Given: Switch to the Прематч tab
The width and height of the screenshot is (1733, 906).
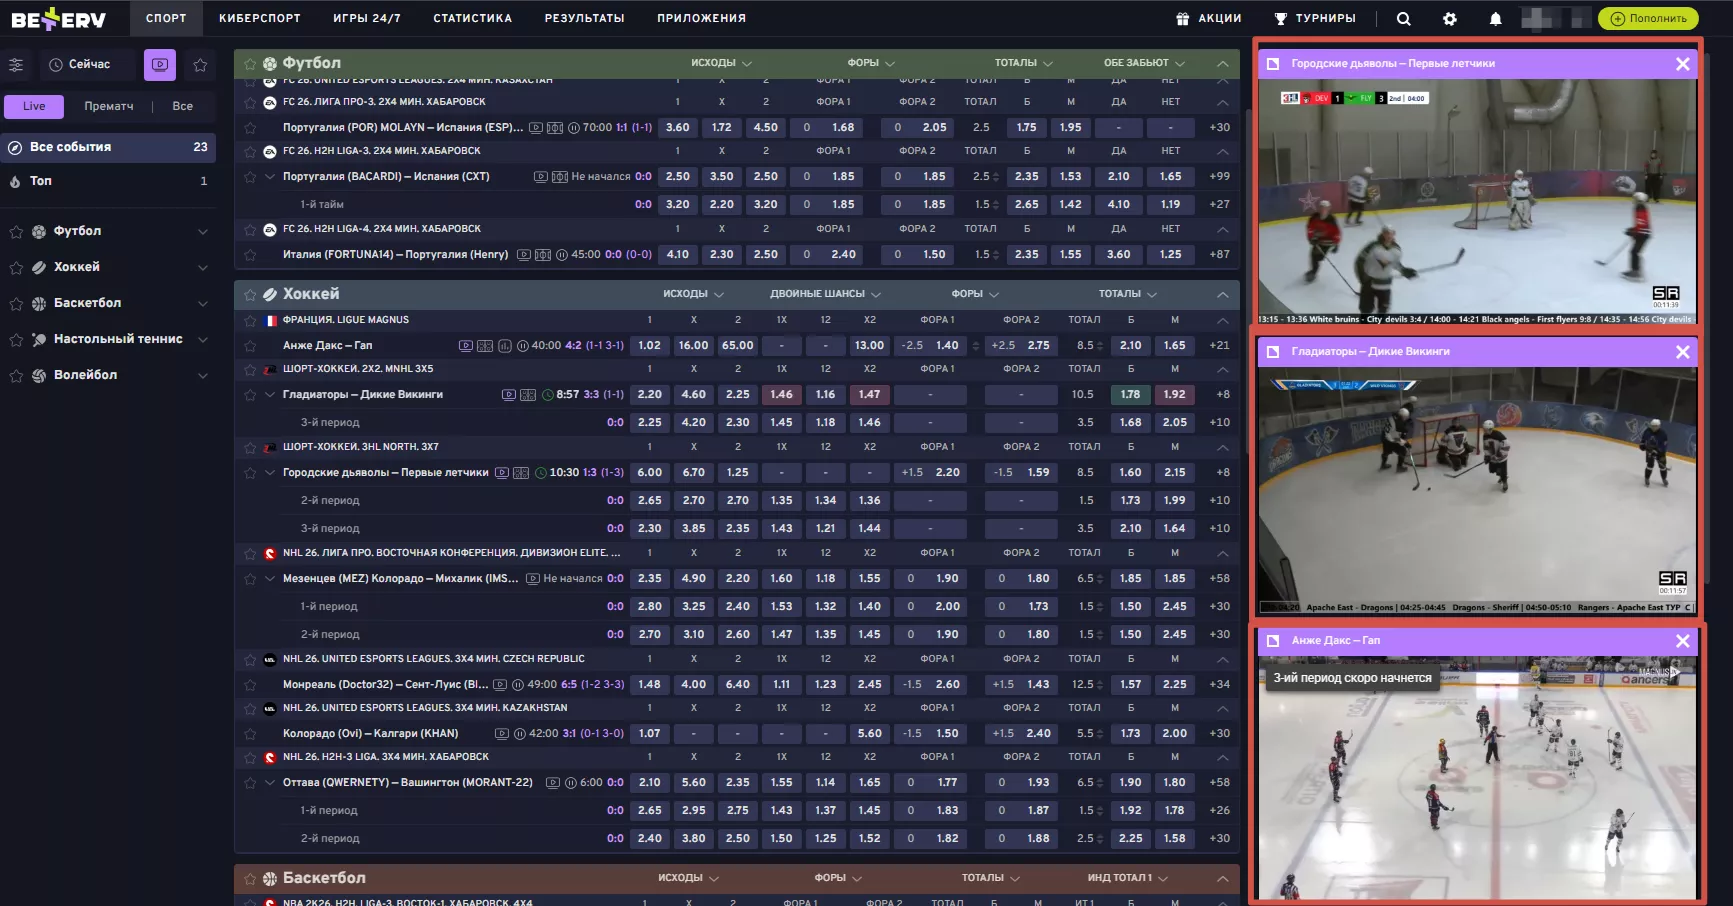Looking at the screenshot, I should click(x=108, y=106).
